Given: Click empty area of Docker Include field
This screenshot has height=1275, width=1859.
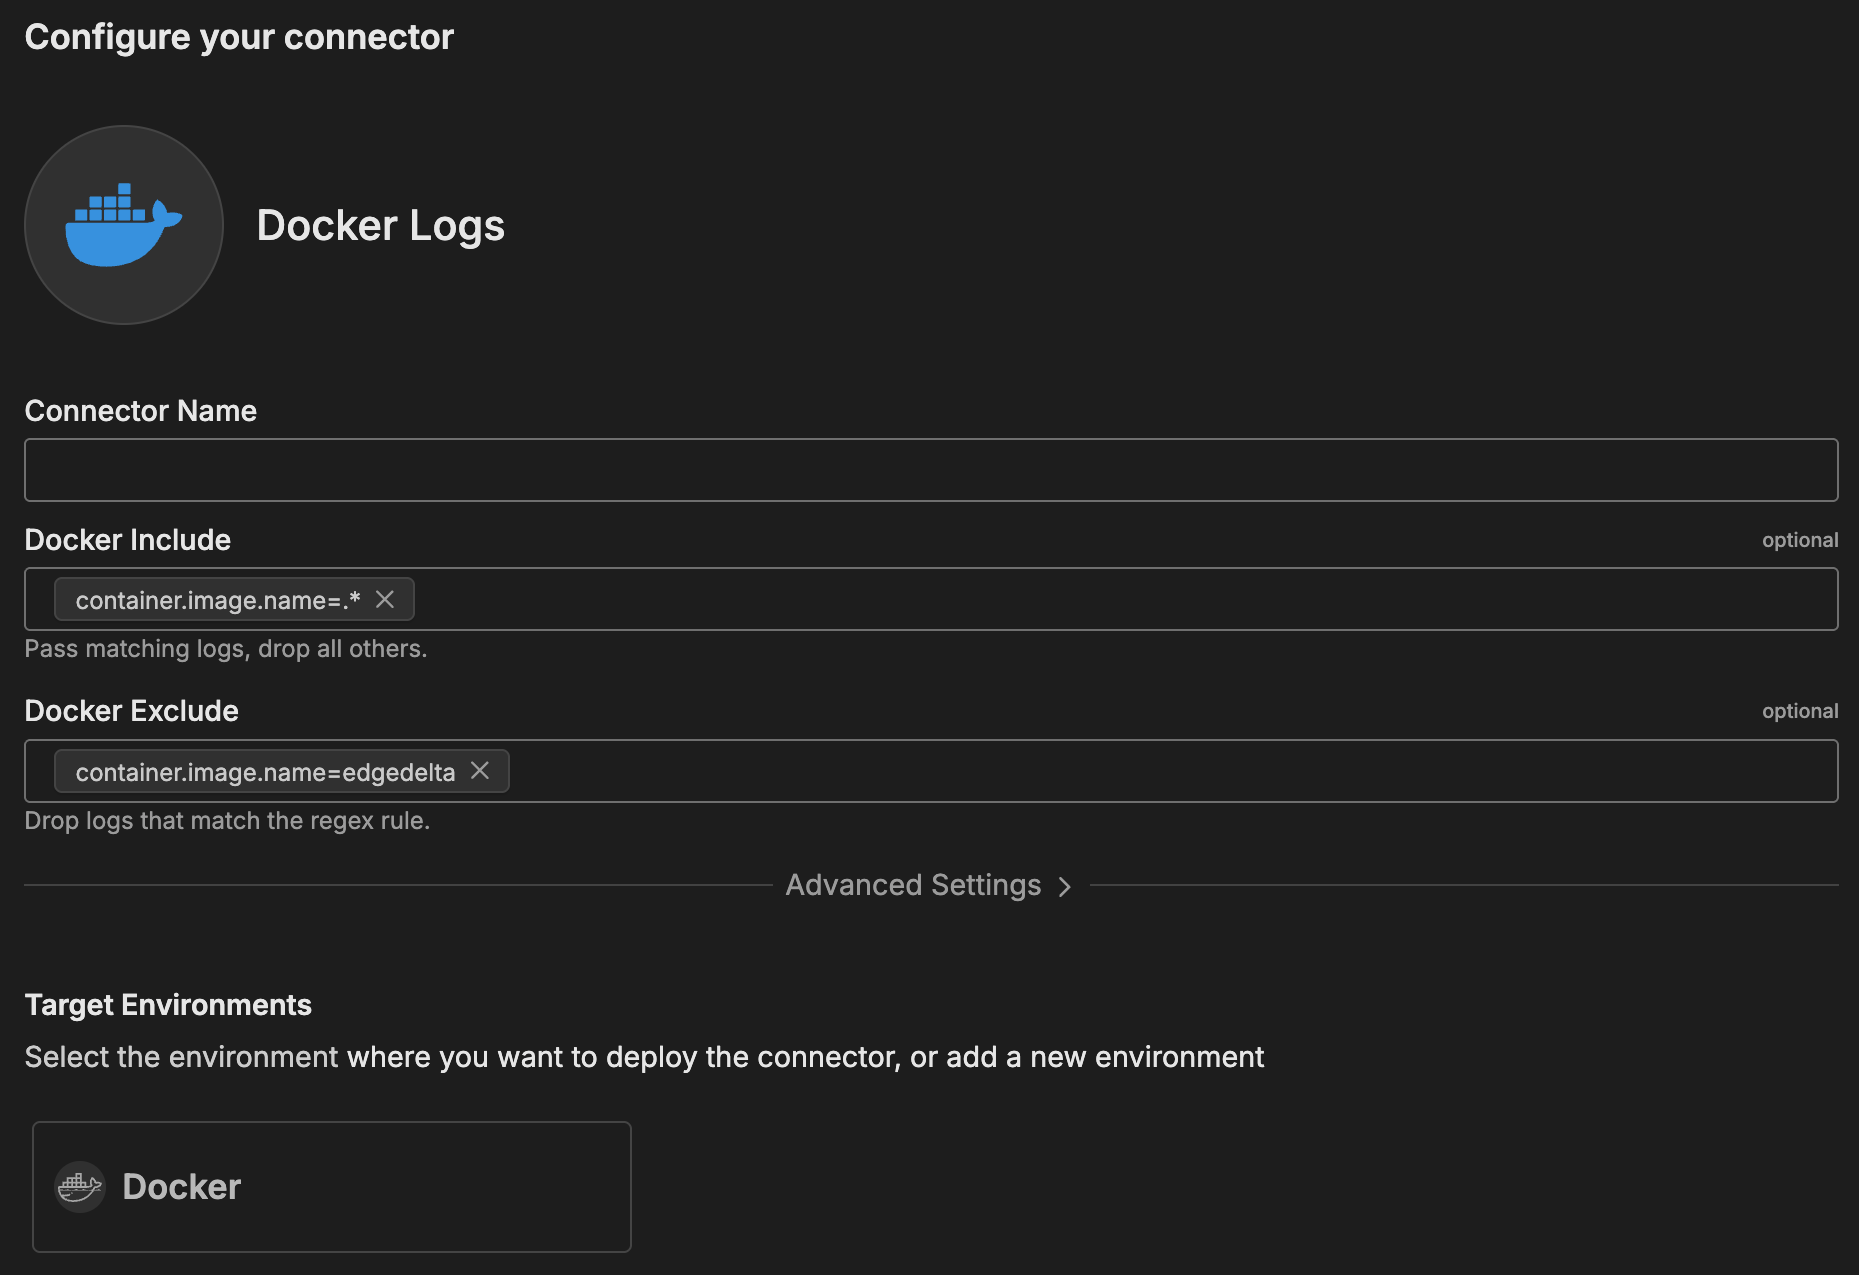Looking at the screenshot, I should coord(1100,599).
